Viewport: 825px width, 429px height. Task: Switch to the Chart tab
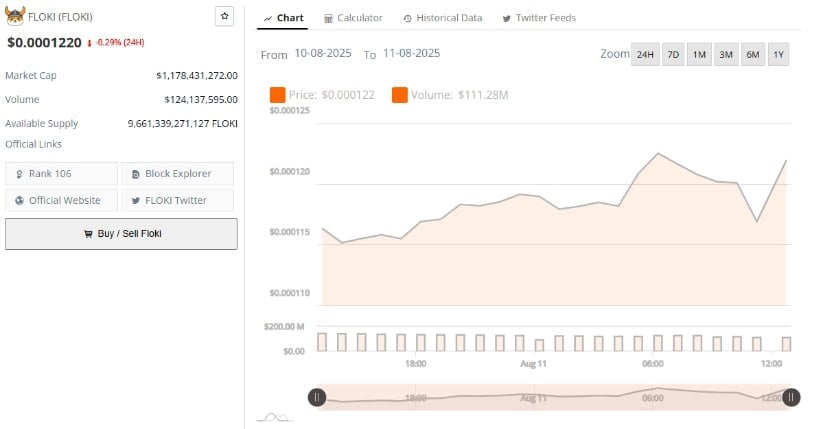point(283,18)
